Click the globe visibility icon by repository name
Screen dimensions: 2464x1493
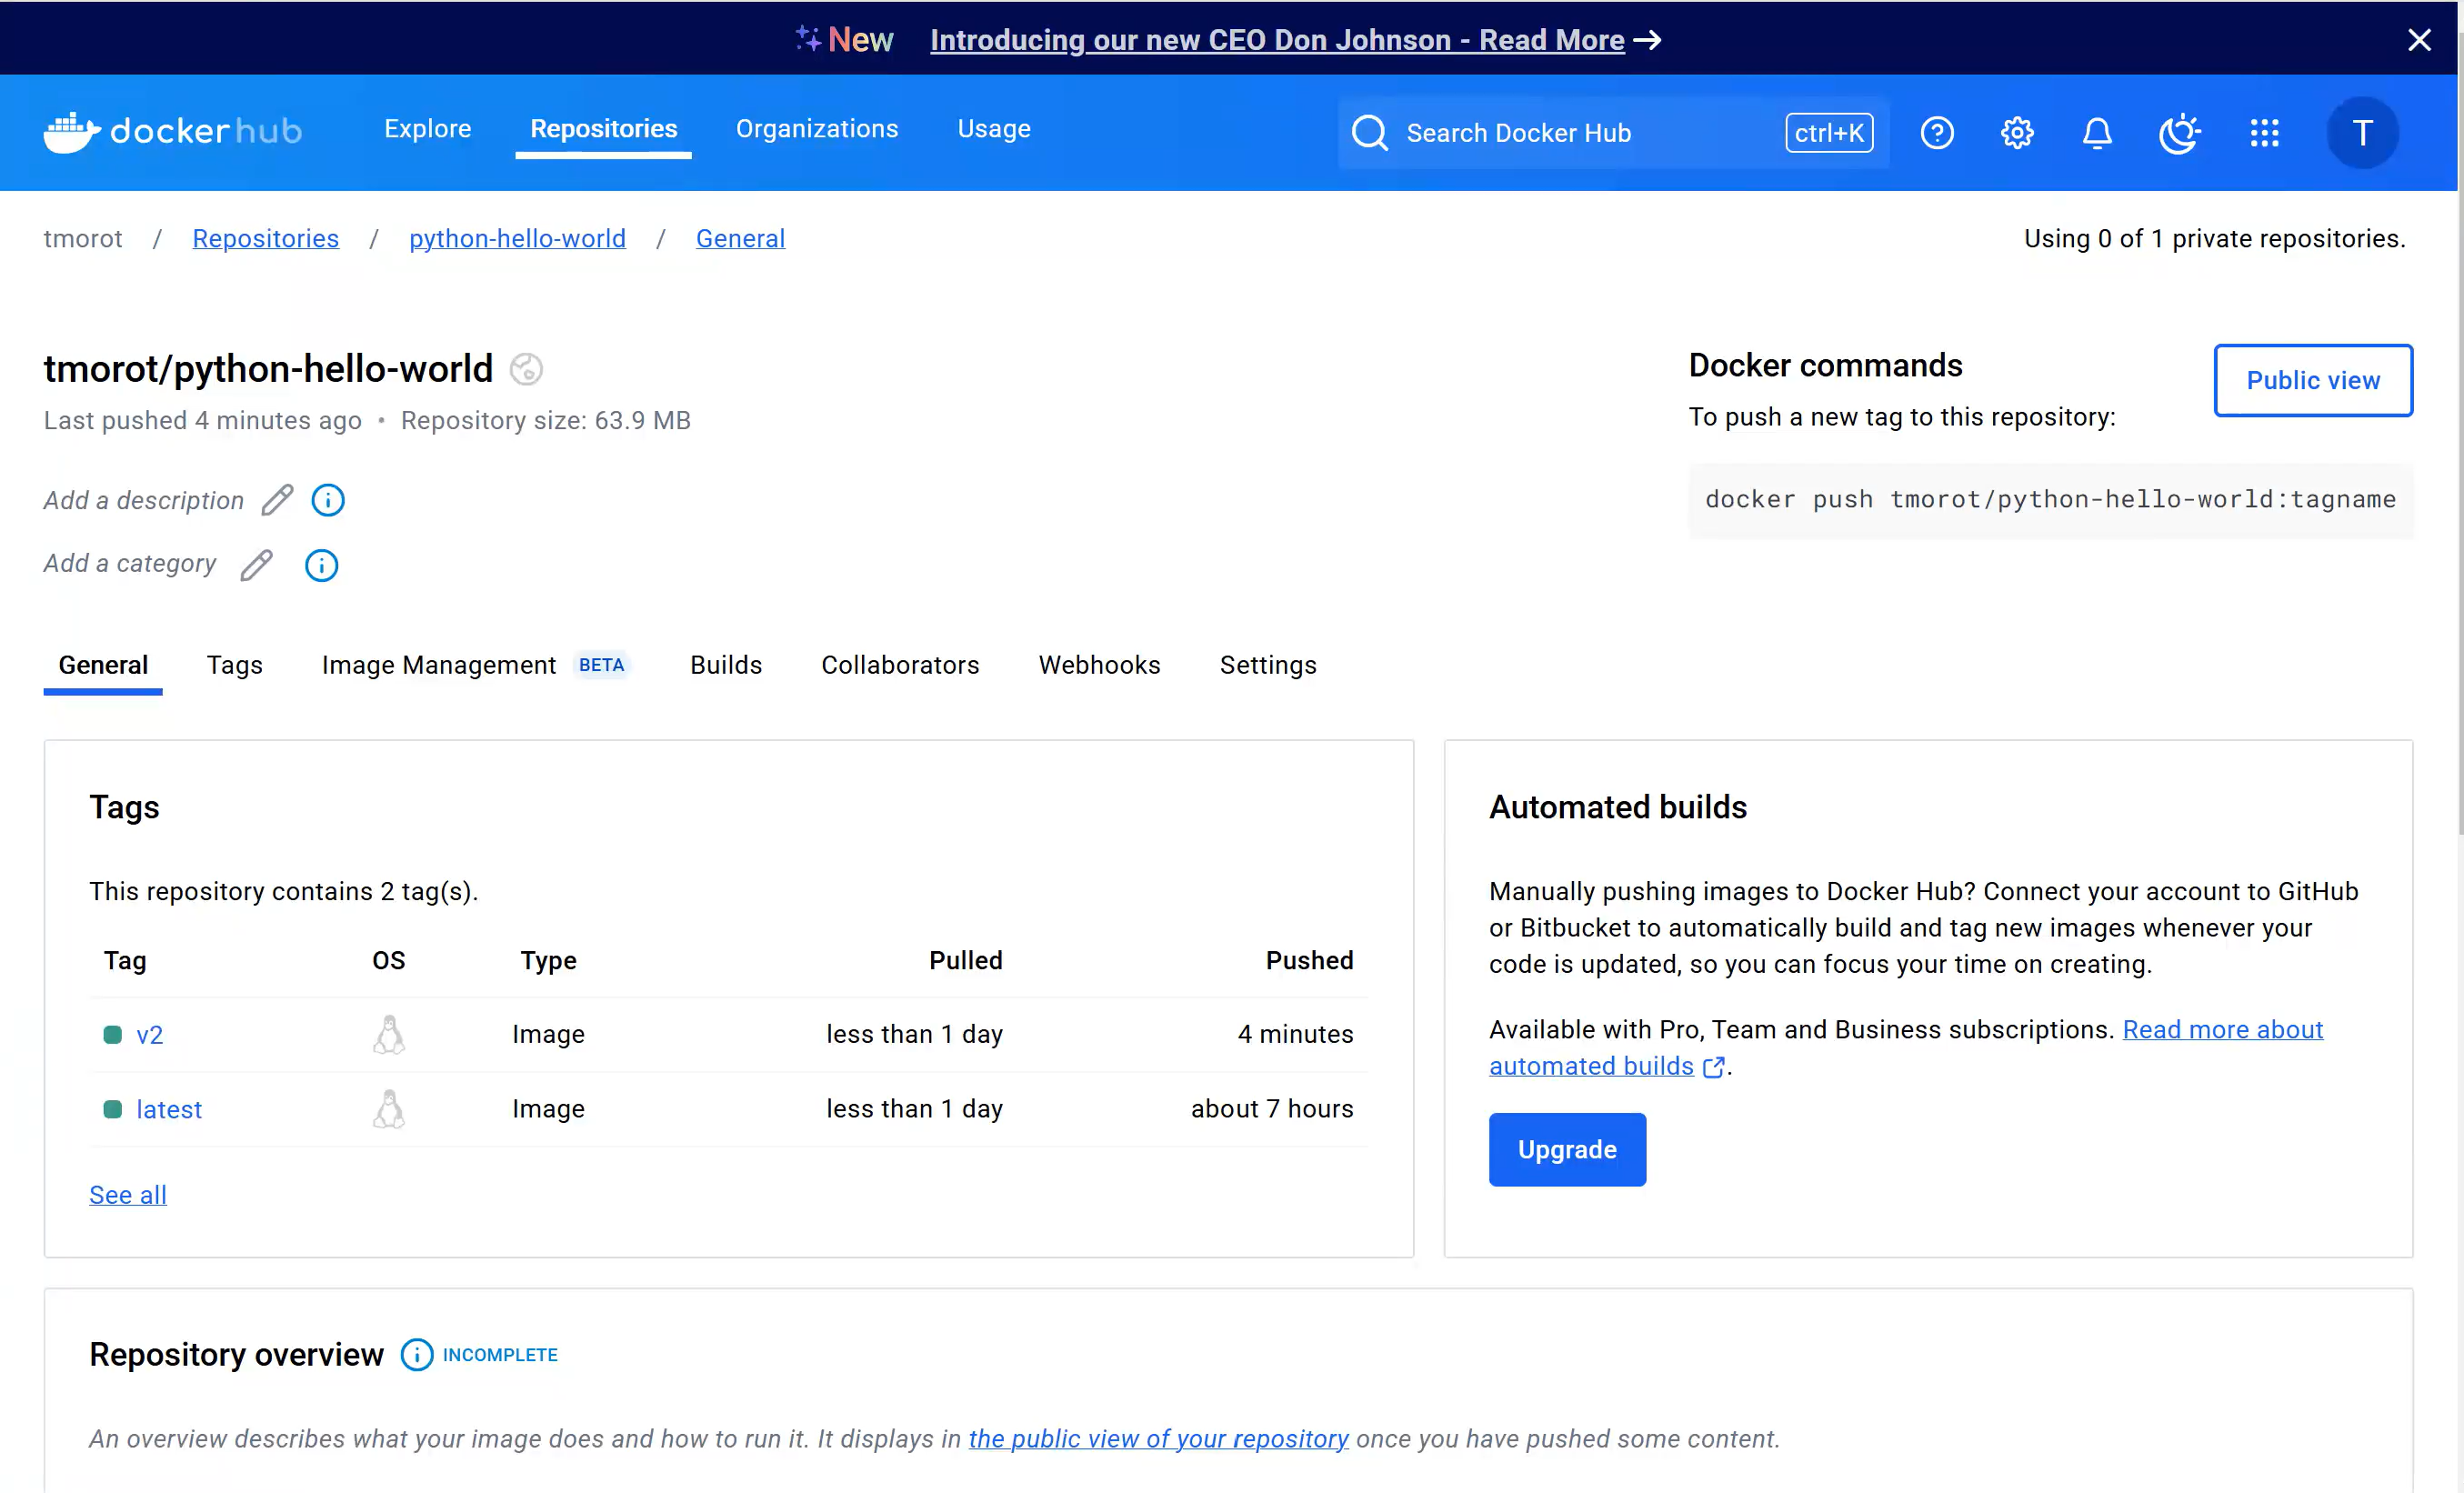[x=526, y=369]
